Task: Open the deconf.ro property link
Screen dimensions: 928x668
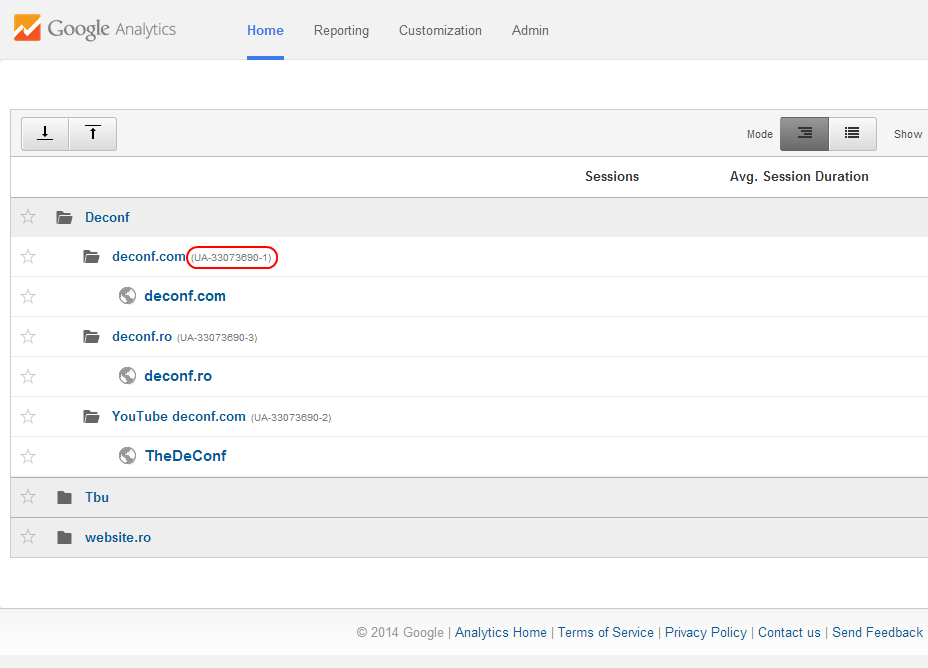Action: pos(142,336)
